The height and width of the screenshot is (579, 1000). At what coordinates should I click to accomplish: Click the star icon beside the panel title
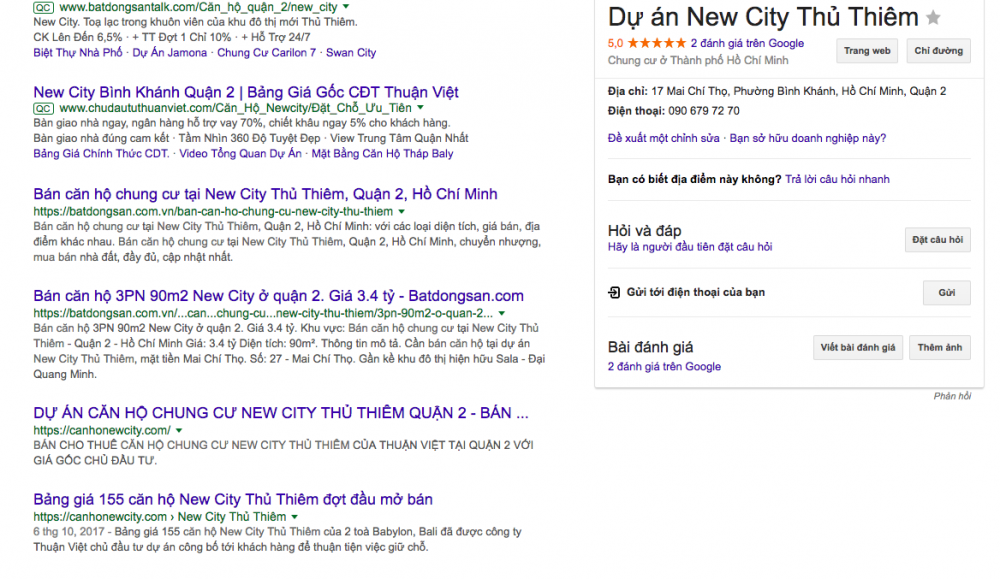933,18
